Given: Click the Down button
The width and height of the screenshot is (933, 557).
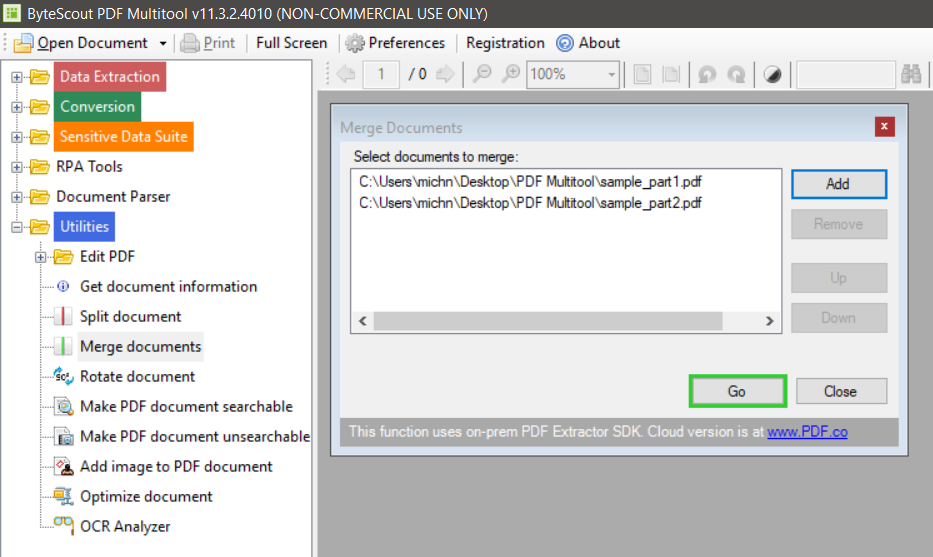Looking at the screenshot, I should tap(838, 318).
